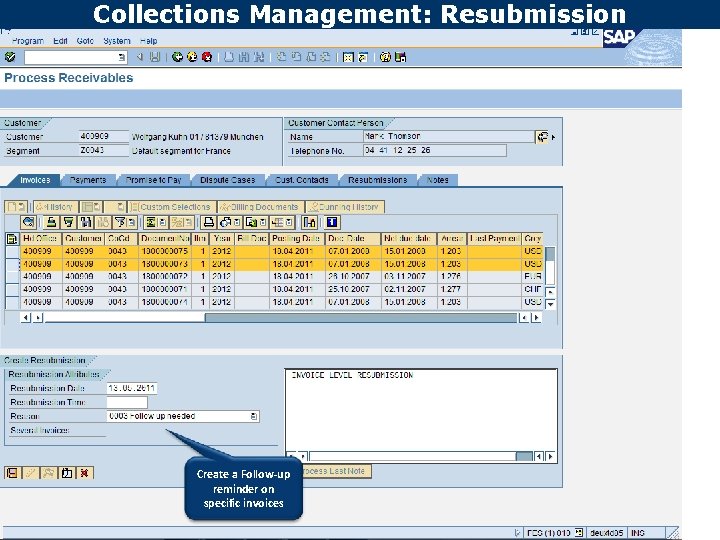This screenshot has height=540, width=720.
Task: Click the Sort Ascending icon
Action: (51, 222)
